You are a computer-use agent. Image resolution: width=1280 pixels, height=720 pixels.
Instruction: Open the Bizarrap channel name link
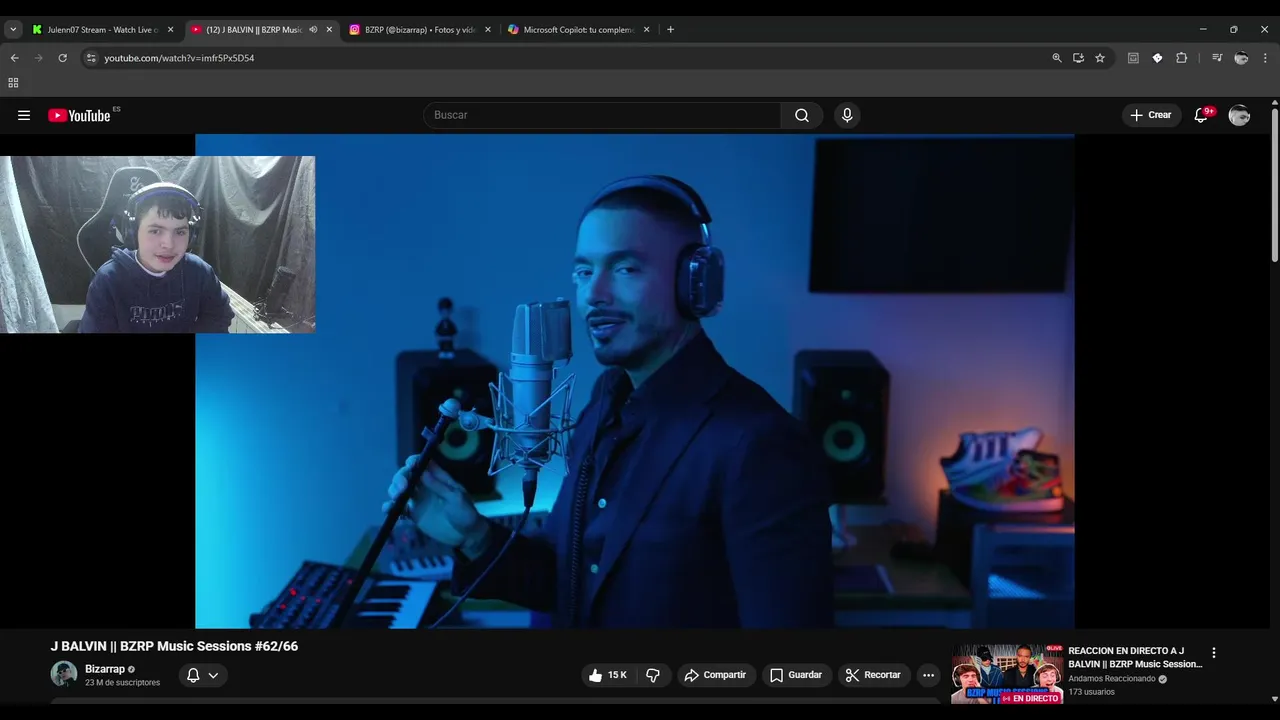105,669
